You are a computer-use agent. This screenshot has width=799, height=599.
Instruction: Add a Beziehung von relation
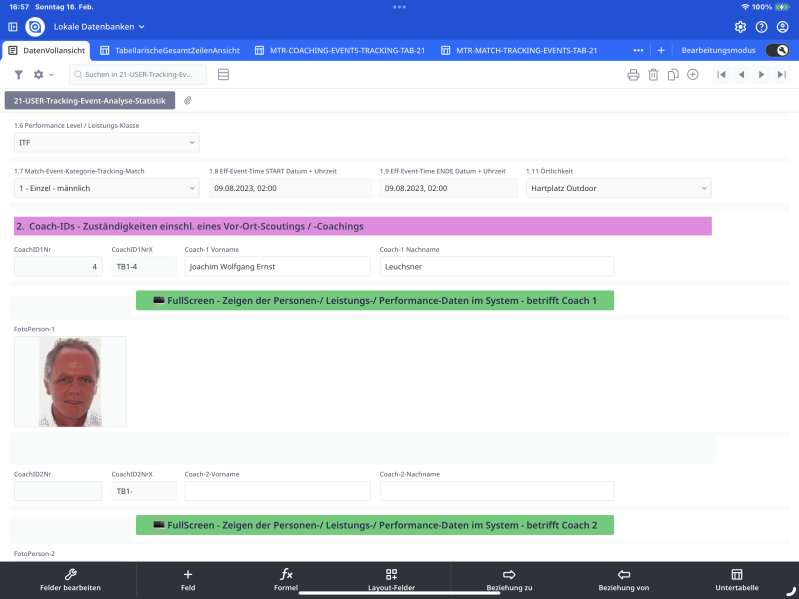point(624,580)
